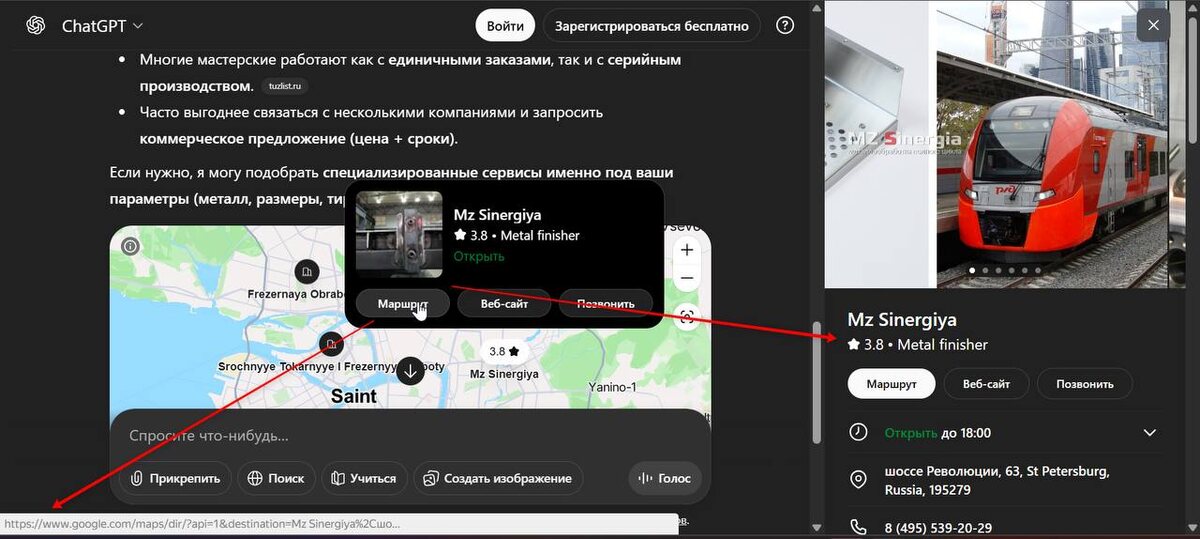
Task: Click Маршрут in the map popup card
Action: [x=403, y=304]
